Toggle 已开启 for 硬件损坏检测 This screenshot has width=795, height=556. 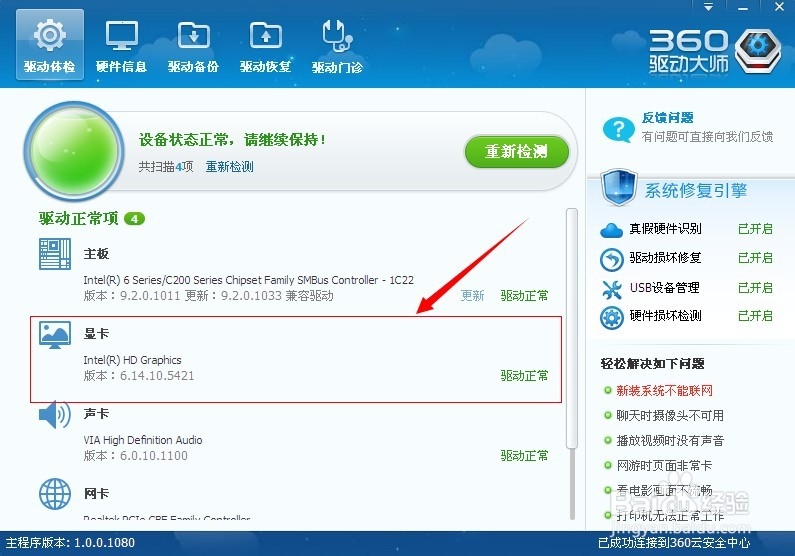coord(755,316)
